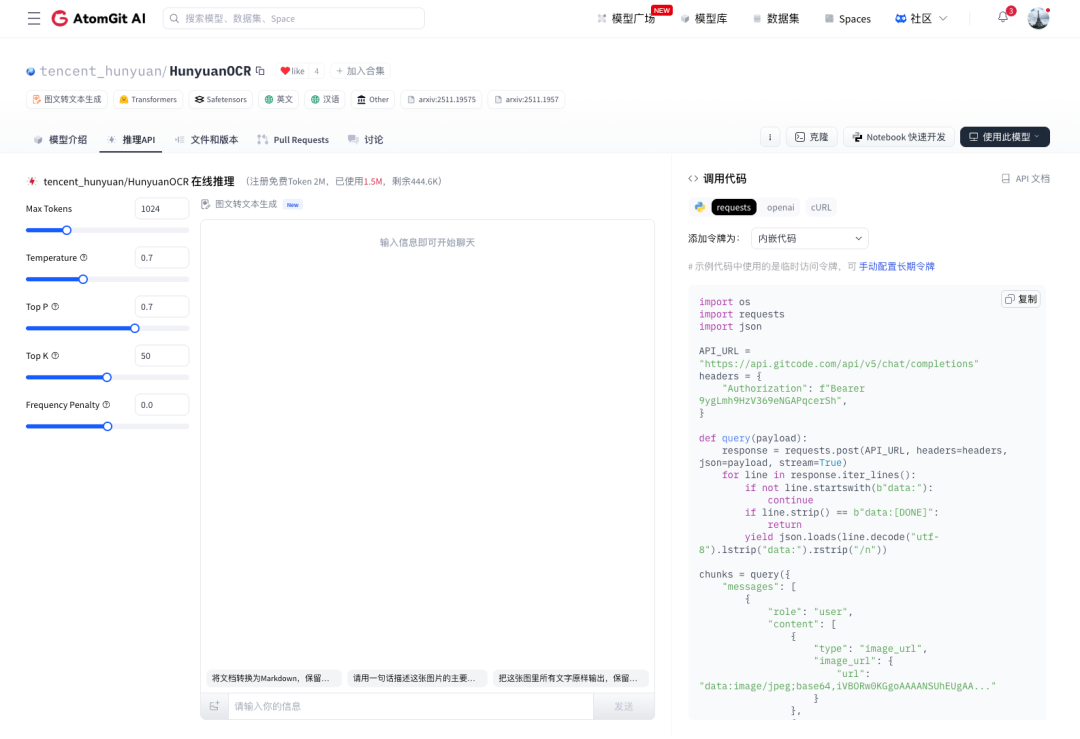
Task: Select prompt suggestion 请用一句话描述这张图片
Action: pos(417,678)
